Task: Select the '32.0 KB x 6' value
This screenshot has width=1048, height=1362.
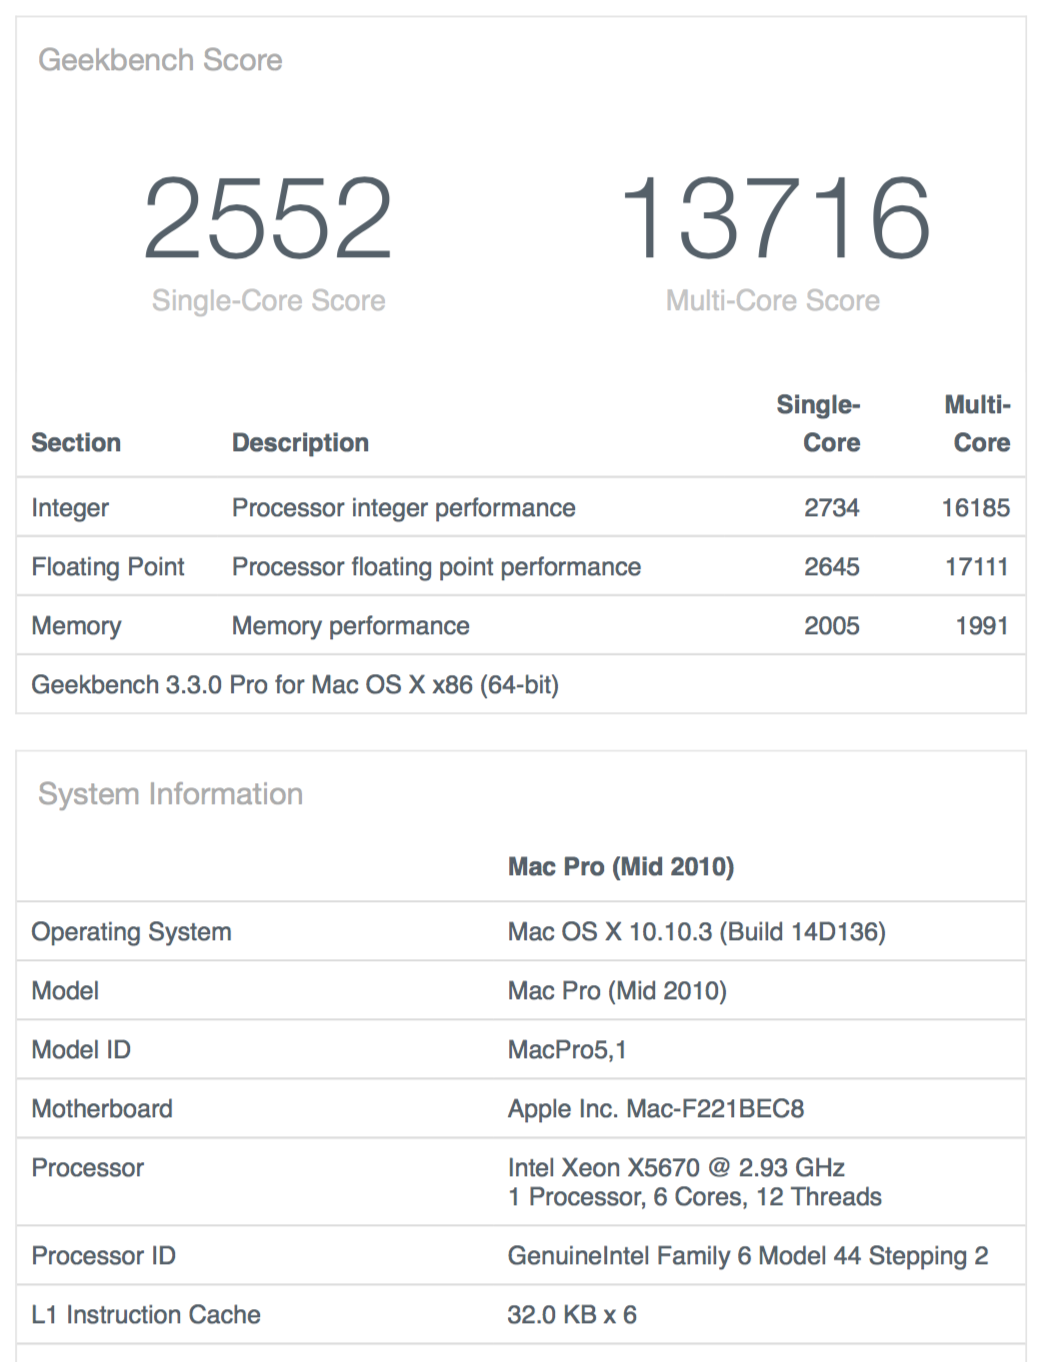Action: pyautogui.click(x=572, y=1315)
